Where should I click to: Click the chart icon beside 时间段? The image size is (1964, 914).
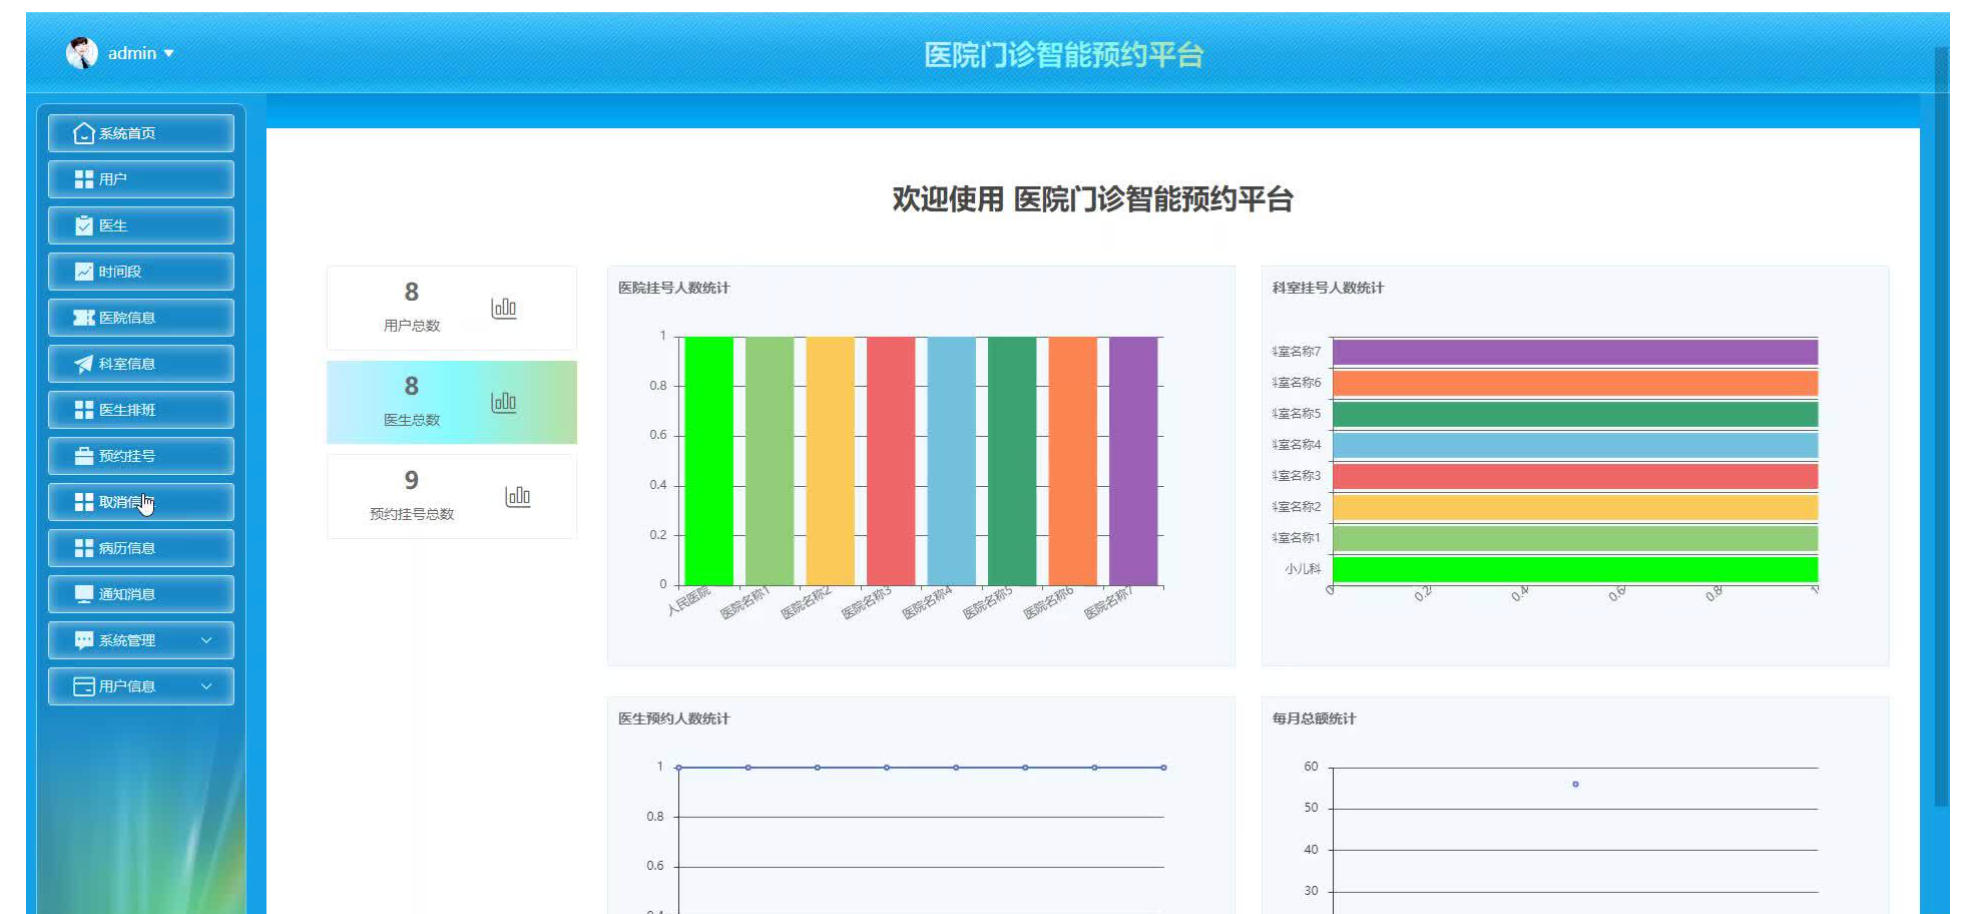pos(84,271)
